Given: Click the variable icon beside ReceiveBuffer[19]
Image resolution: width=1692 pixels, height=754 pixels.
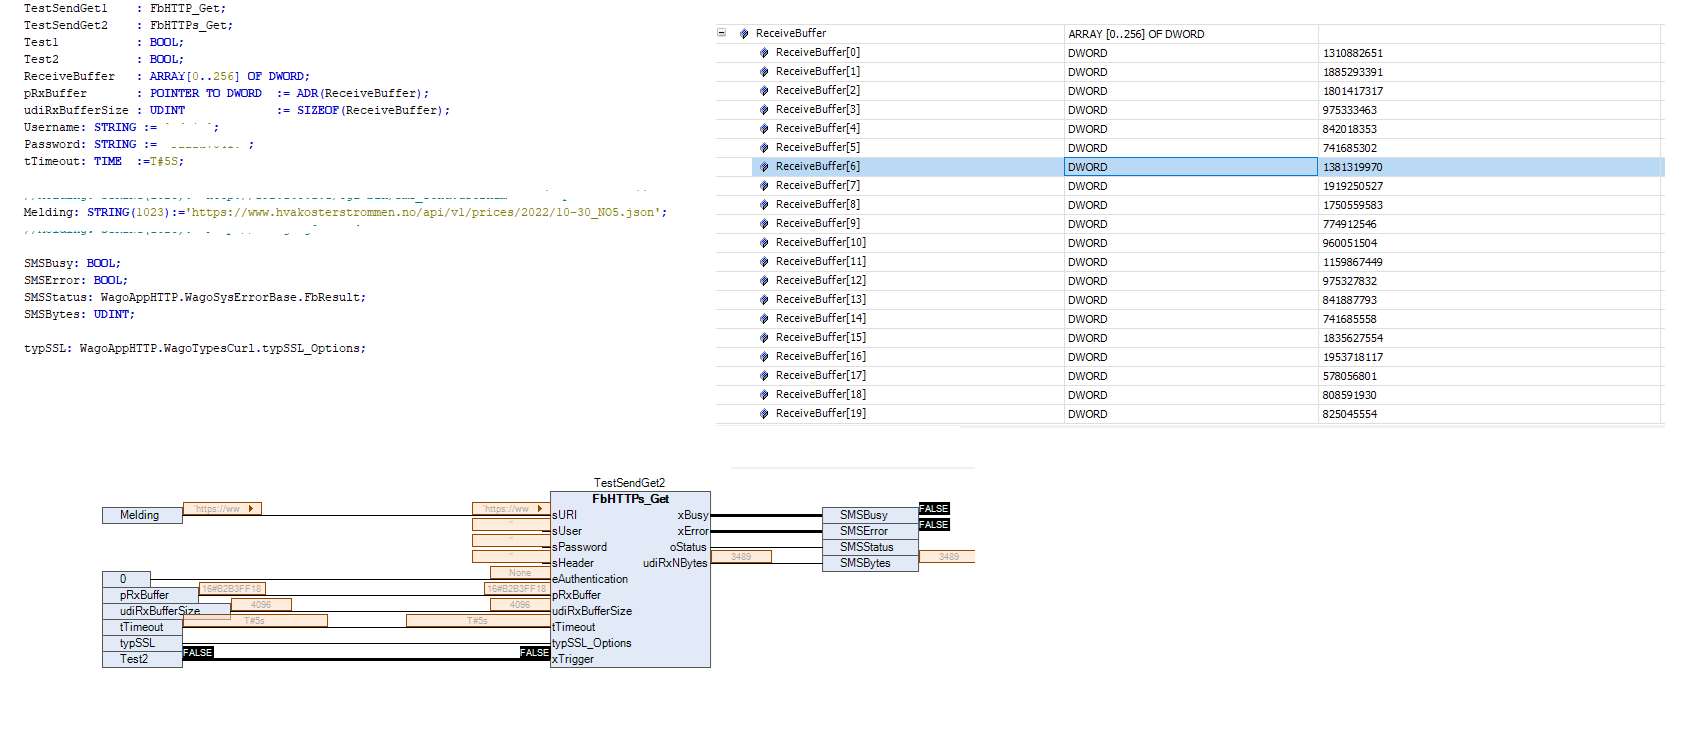Looking at the screenshot, I should point(764,414).
